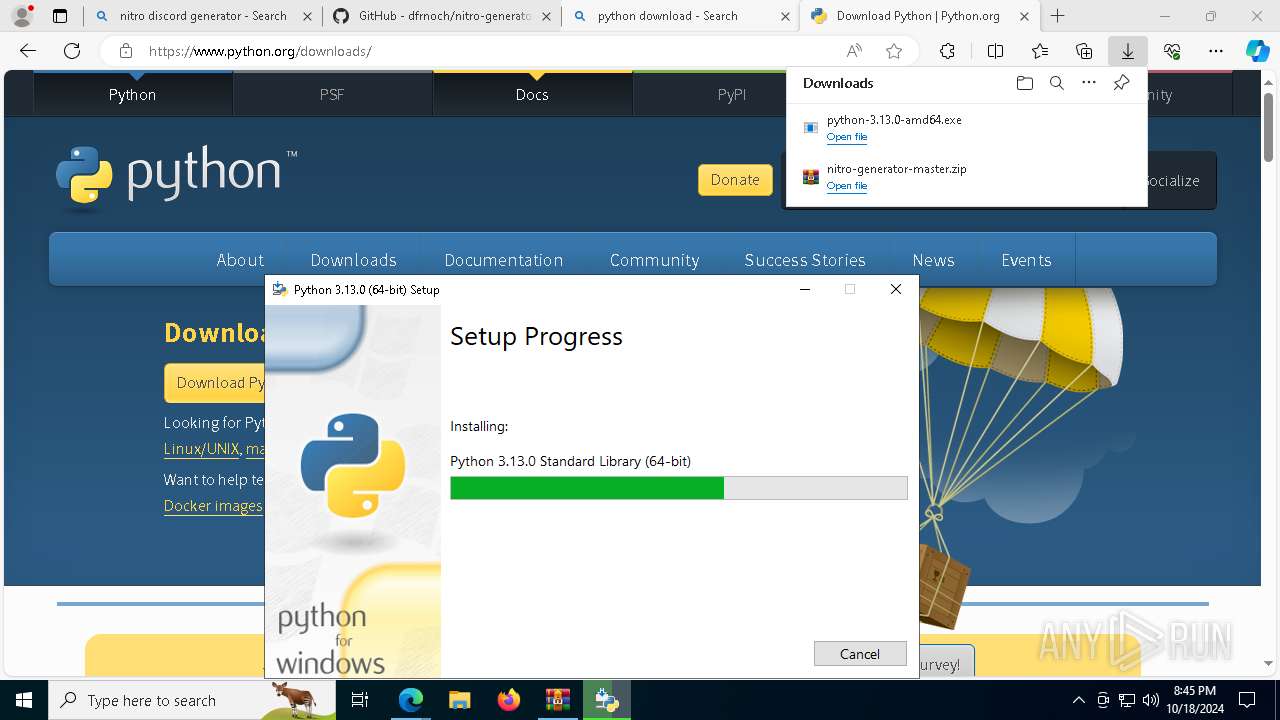Open the PyPI site tab
1280x720 pixels.
pos(732,94)
